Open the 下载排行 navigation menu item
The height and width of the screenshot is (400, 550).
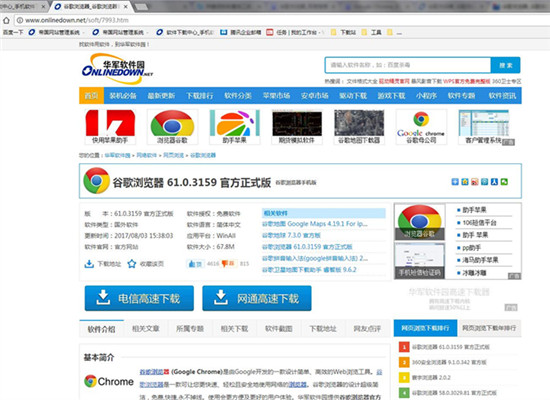[200, 95]
